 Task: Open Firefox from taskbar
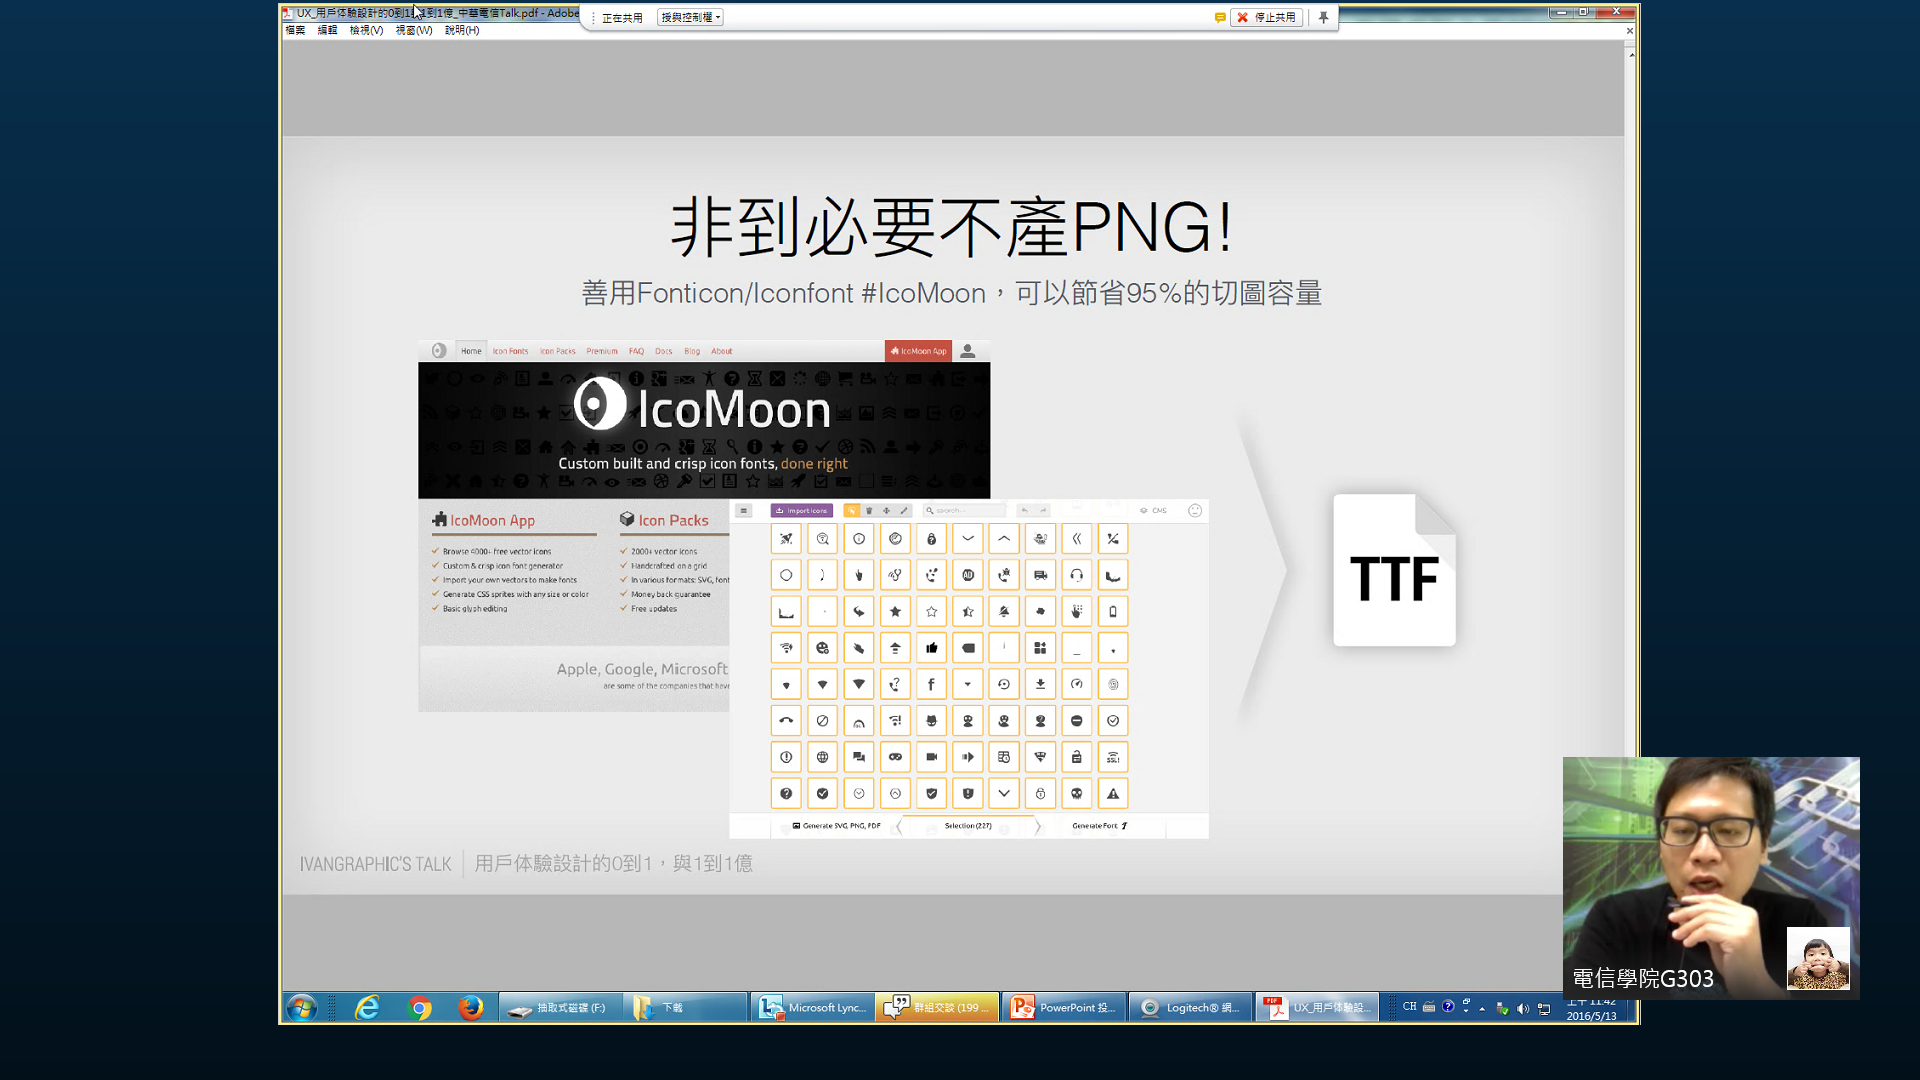(x=470, y=1008)
